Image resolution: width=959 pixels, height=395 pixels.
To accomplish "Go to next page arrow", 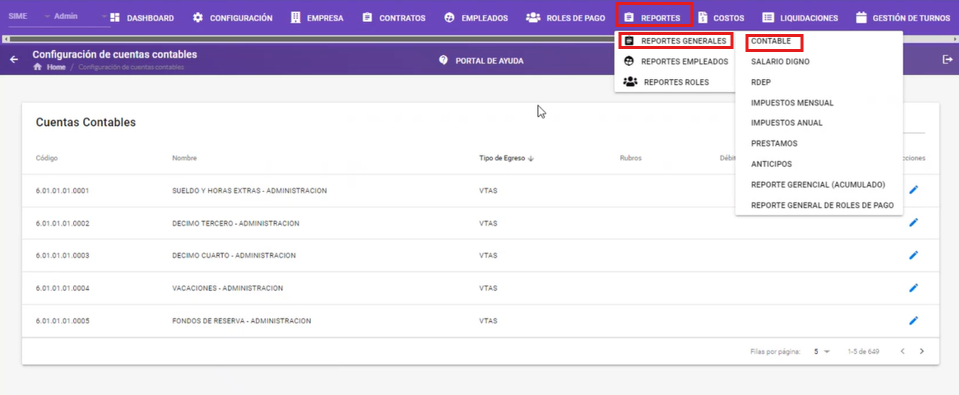I will [x=922, y=352].
